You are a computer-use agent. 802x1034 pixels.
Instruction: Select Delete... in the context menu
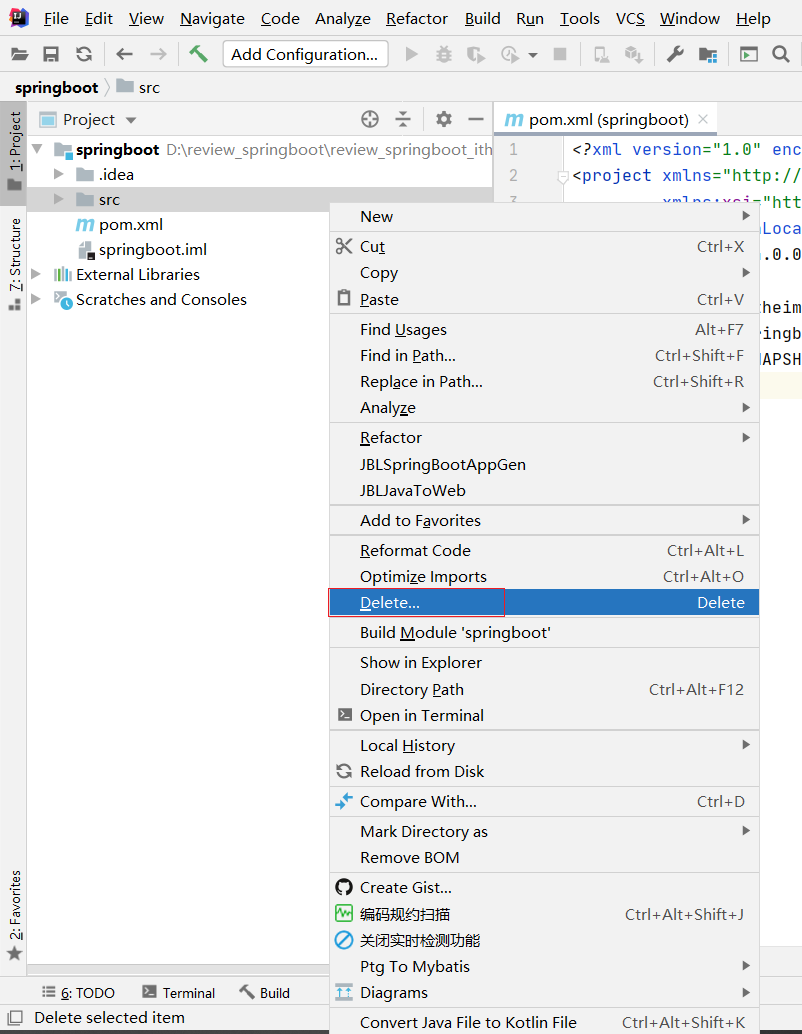(390, 602)
